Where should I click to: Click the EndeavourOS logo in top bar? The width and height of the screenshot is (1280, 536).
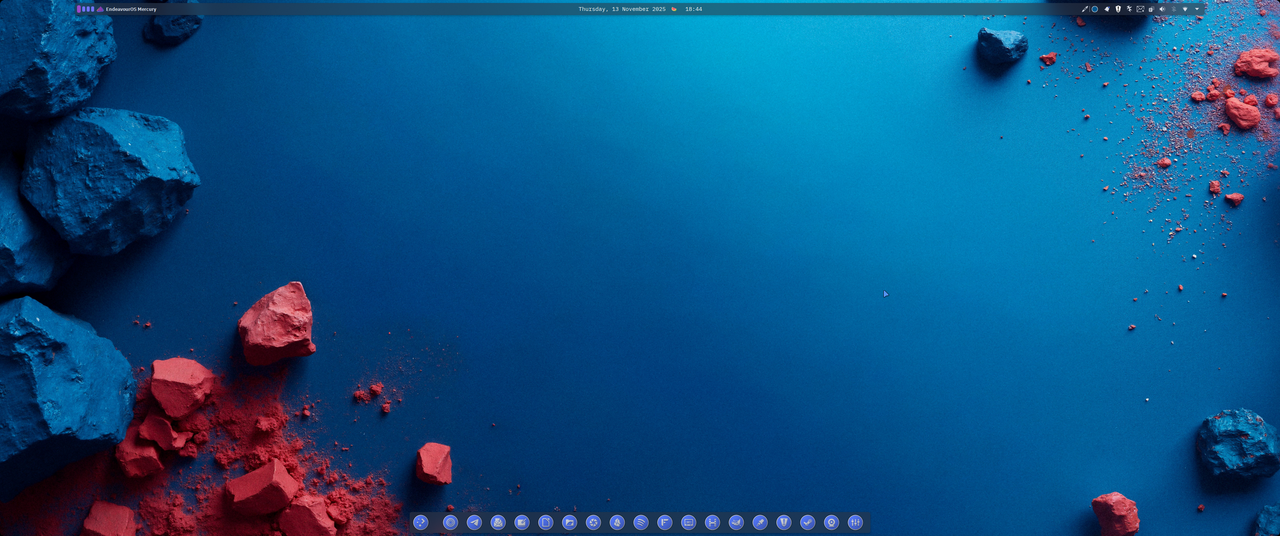click(100, 9)
